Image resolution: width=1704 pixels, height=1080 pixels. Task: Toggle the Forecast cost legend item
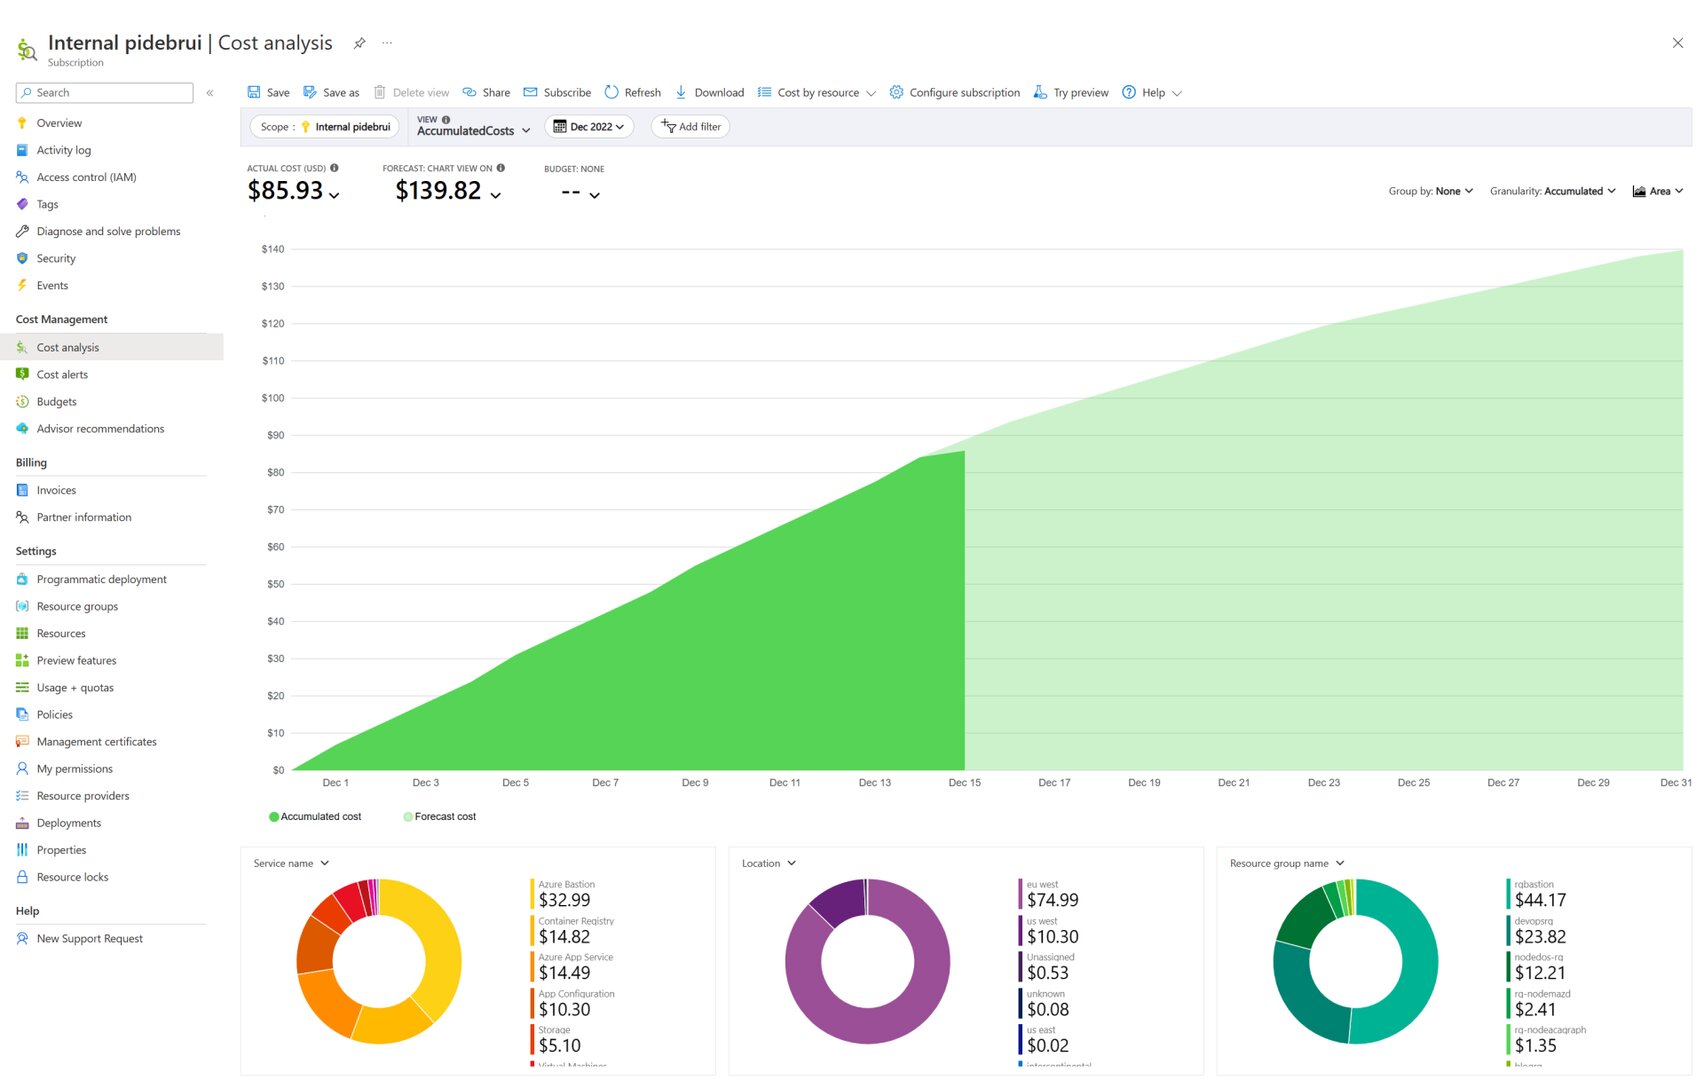coord(440,817)
